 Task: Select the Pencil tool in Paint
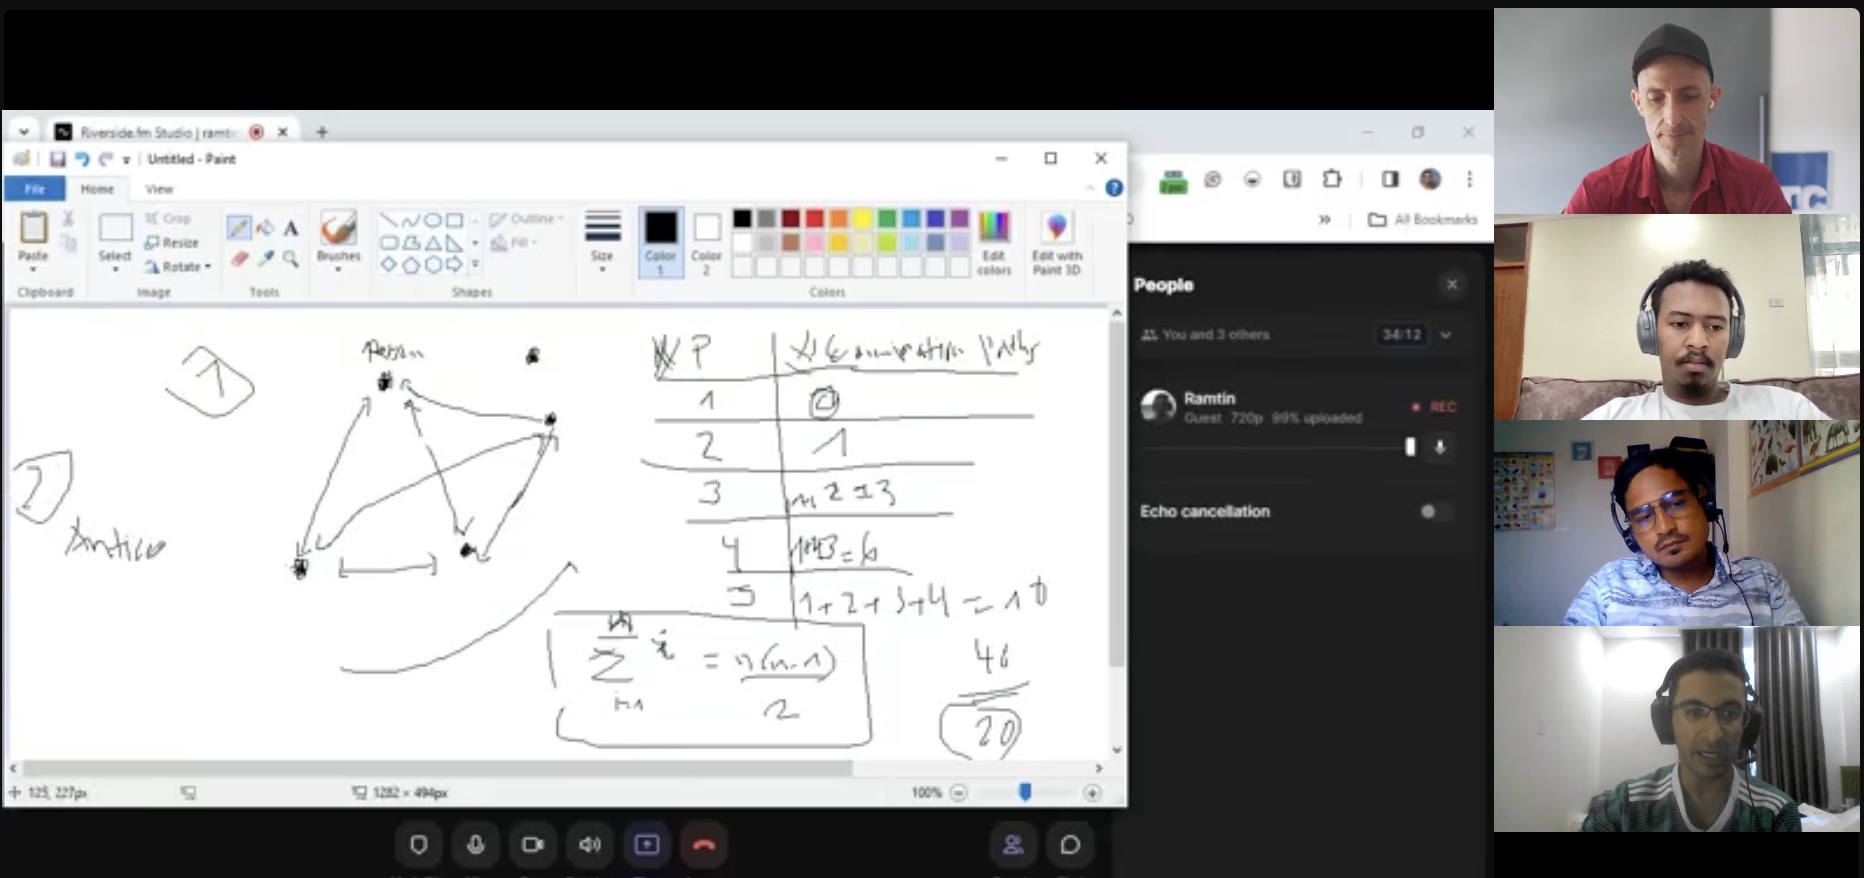pyautogui.click(x=238, y=228)
